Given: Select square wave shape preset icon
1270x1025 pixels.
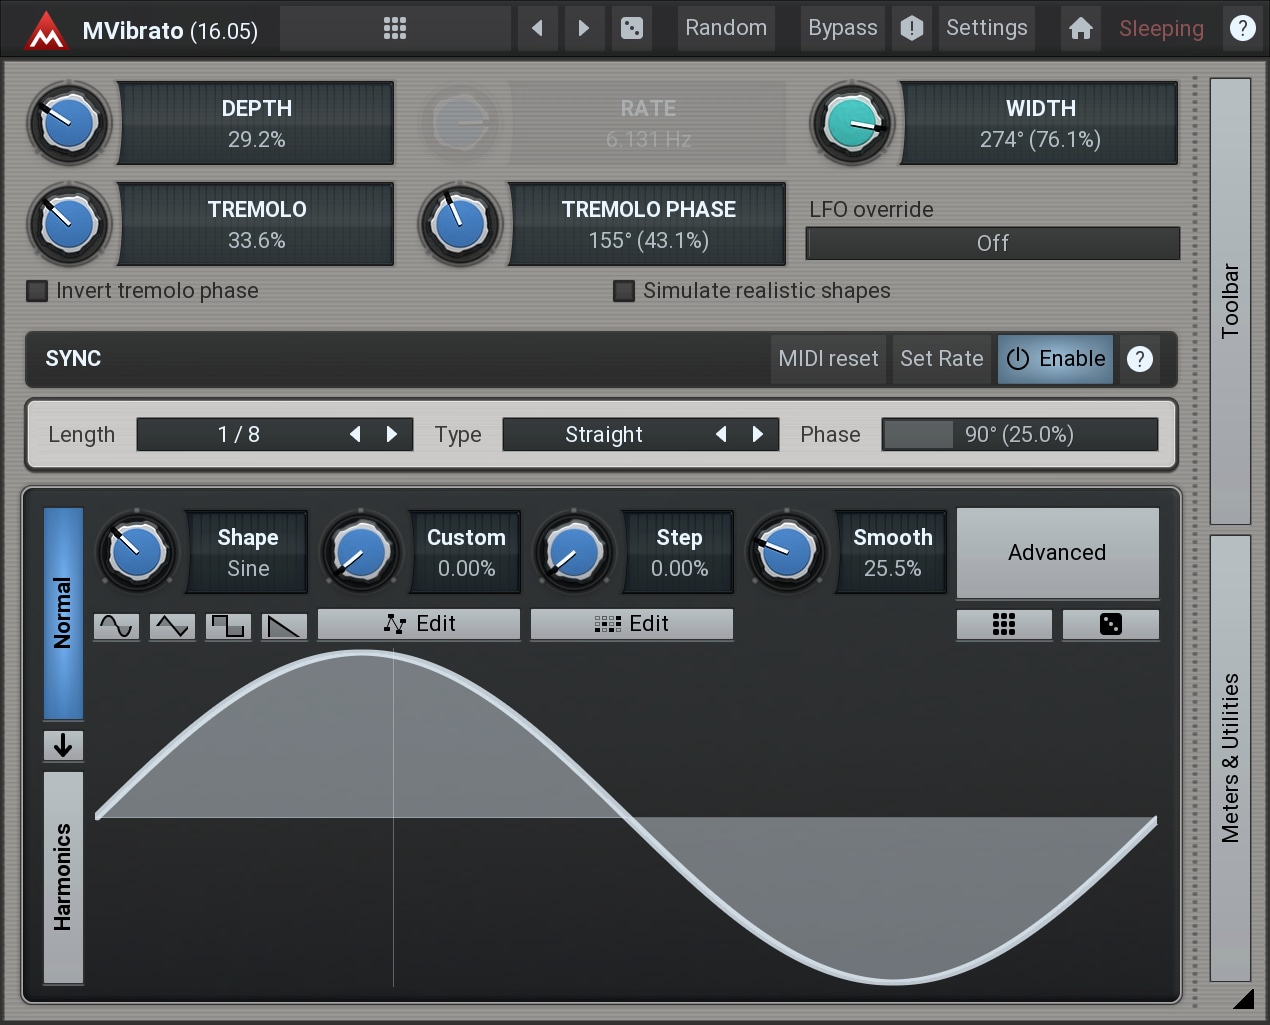Looking at the screenshot, I should 229,626.
